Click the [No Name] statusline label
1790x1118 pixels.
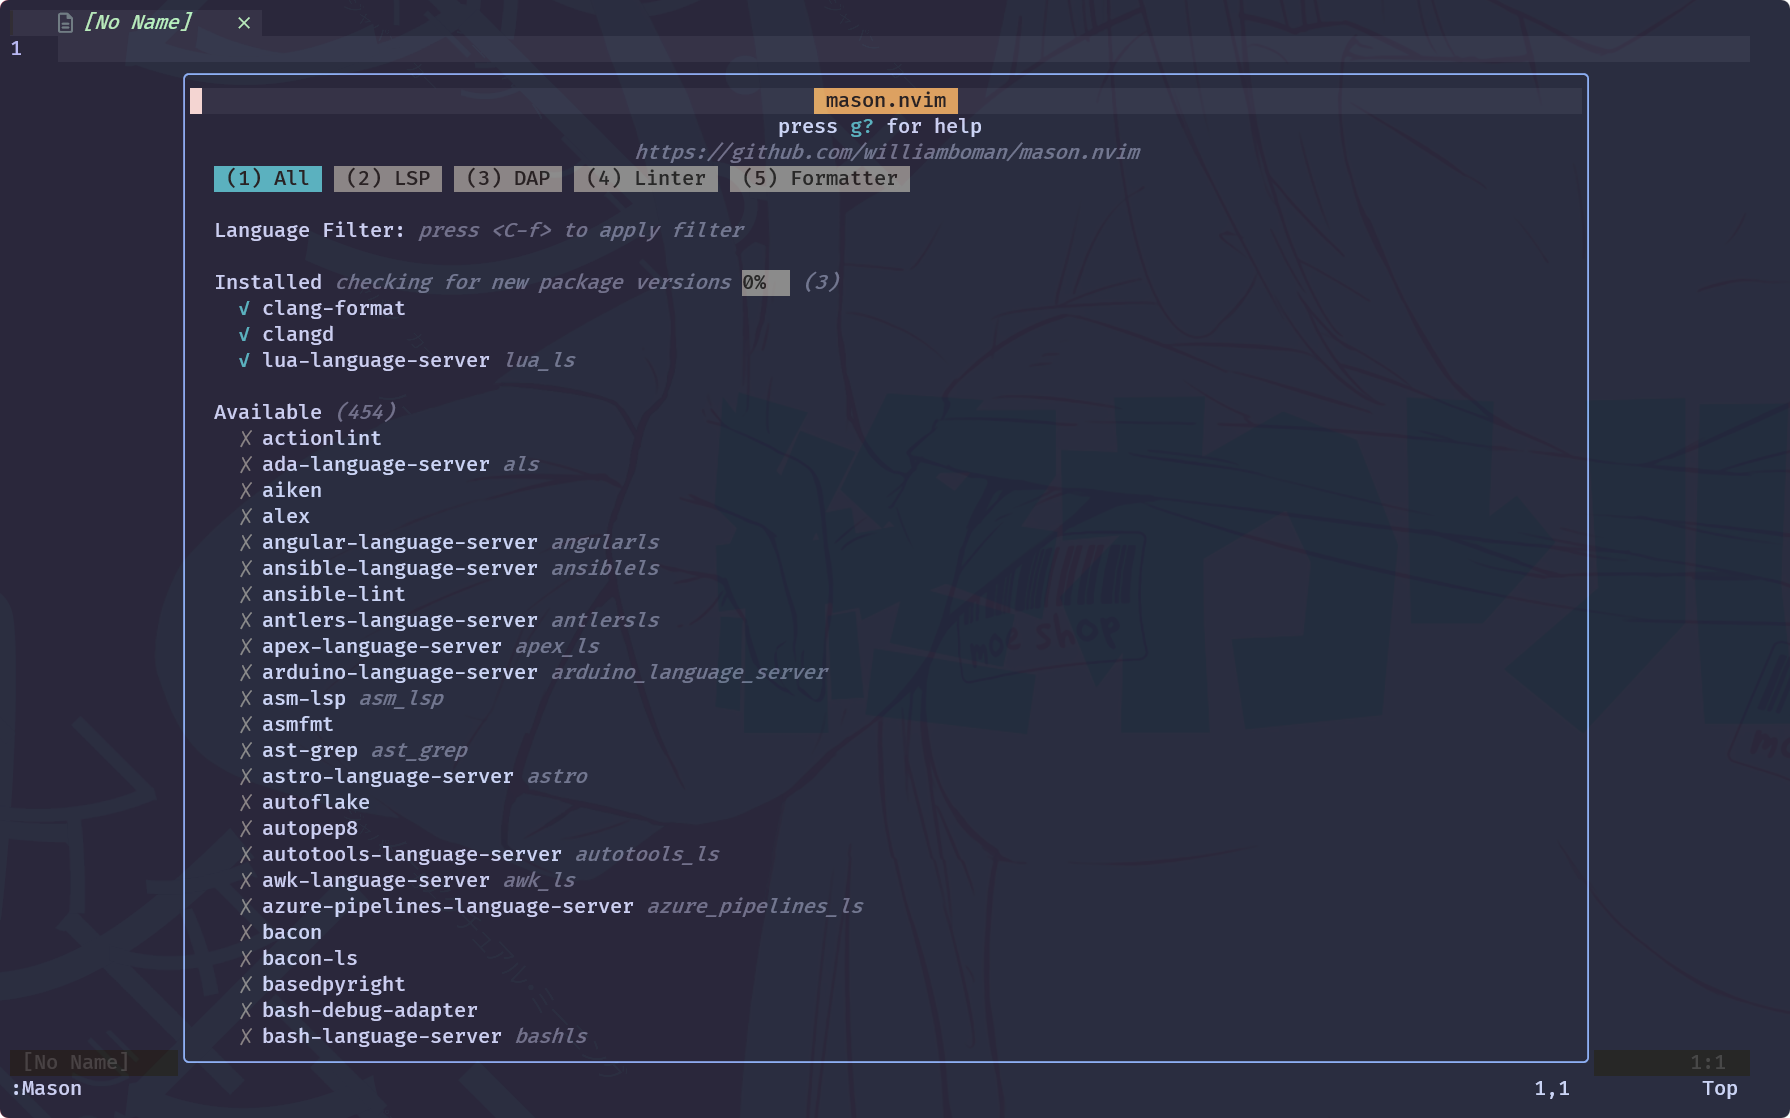[76, 1062]
